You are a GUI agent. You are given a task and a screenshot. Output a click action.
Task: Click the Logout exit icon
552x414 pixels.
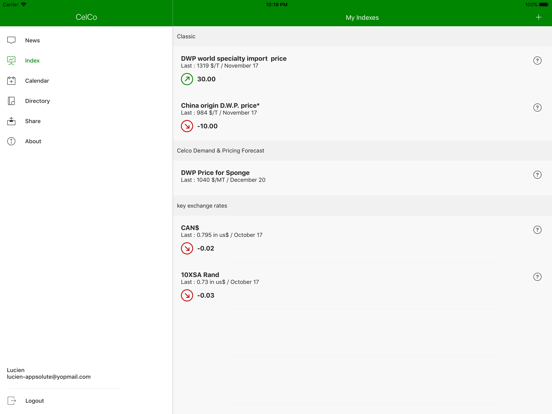11,401
